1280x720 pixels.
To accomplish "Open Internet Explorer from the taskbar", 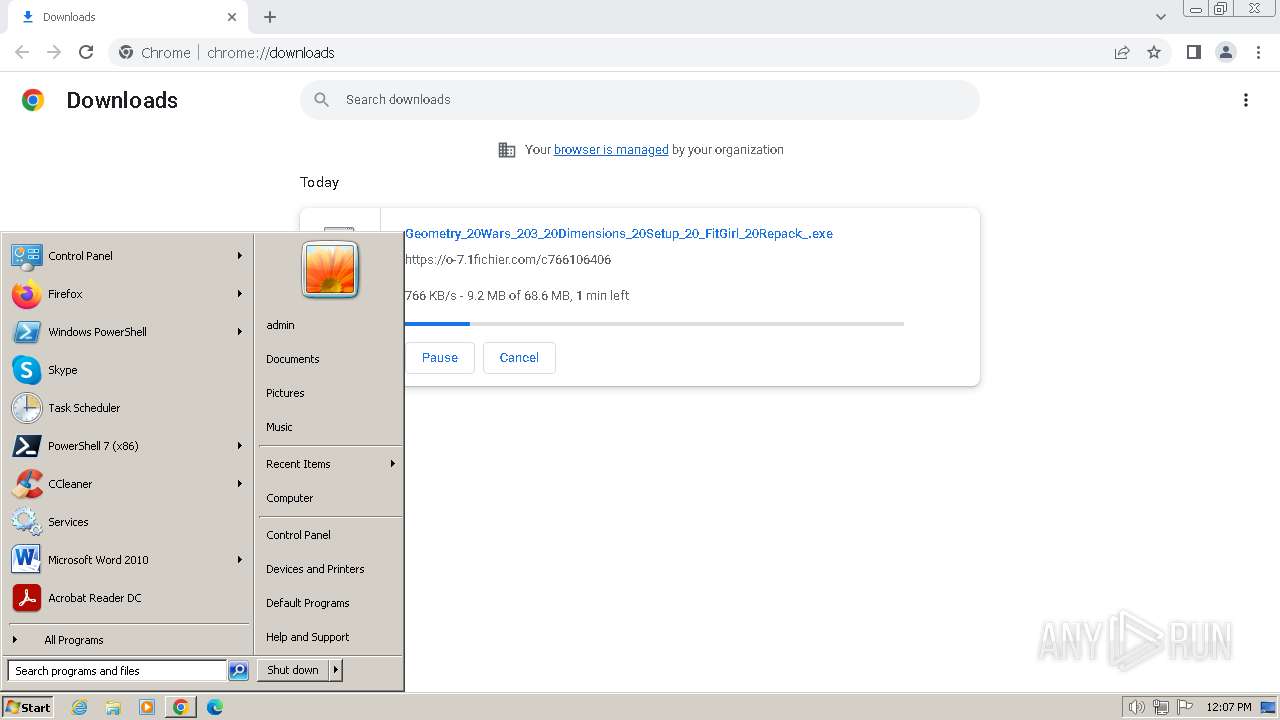I will (79, 707).
